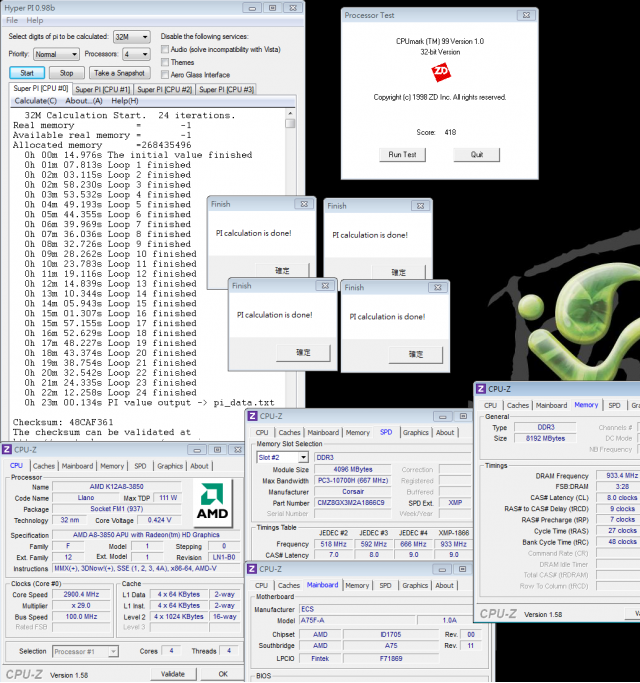Image resolution: width=640 pixels, height=683 pixels.
Task: Click Run Test in Processor Test
Action: pyautogui.click(x=402, y=155)
